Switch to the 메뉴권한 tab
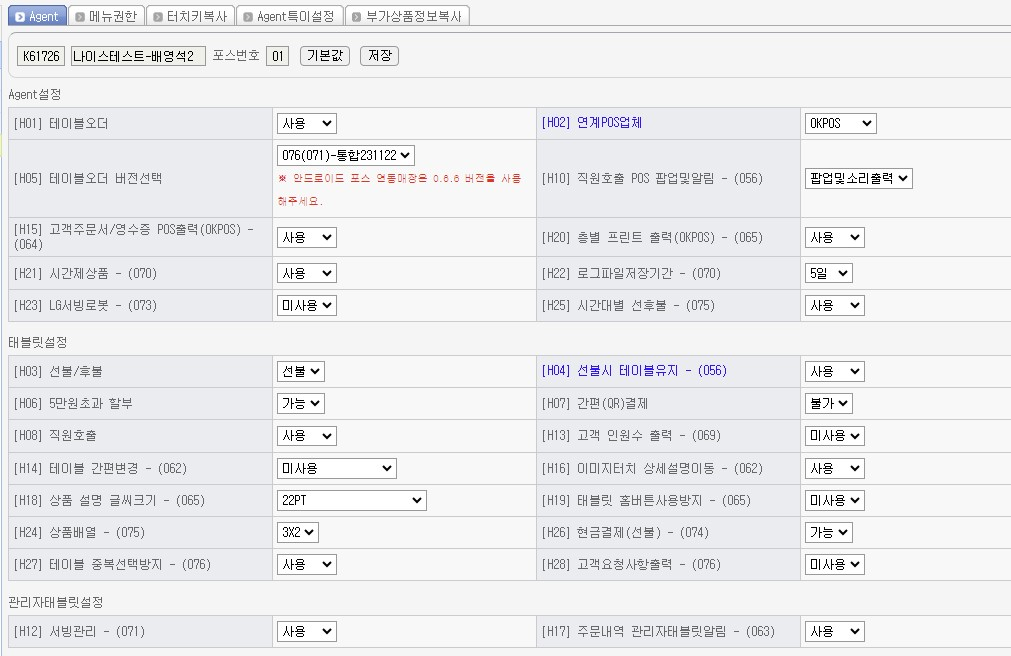 click(x=107, y=16)
